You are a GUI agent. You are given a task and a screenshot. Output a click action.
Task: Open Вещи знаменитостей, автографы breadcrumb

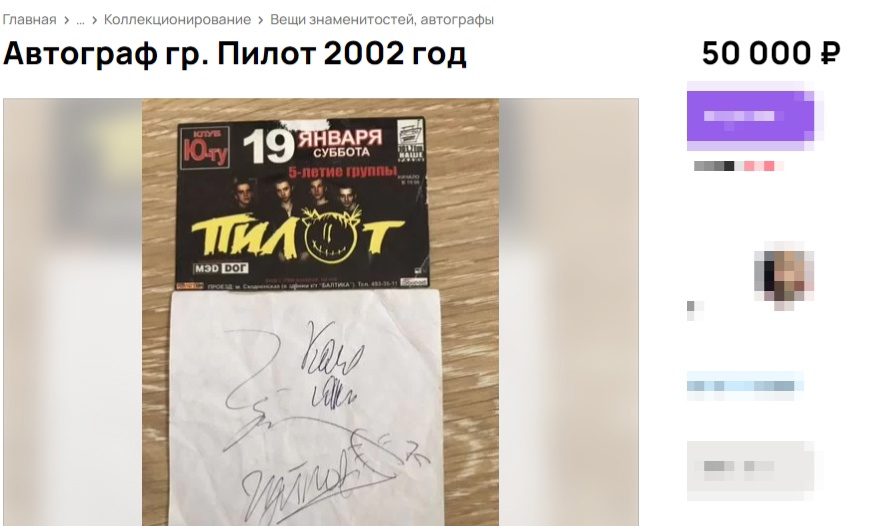coord(382,19)
